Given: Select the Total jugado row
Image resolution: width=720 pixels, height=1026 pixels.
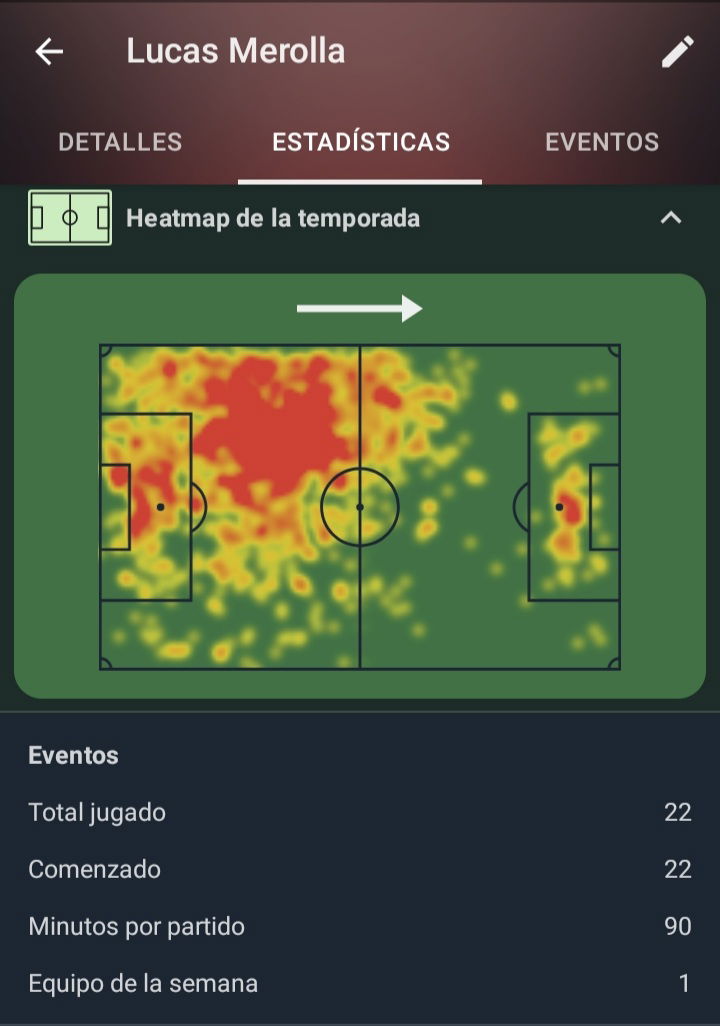Looking at the screenshot, I should coord(360,812).
